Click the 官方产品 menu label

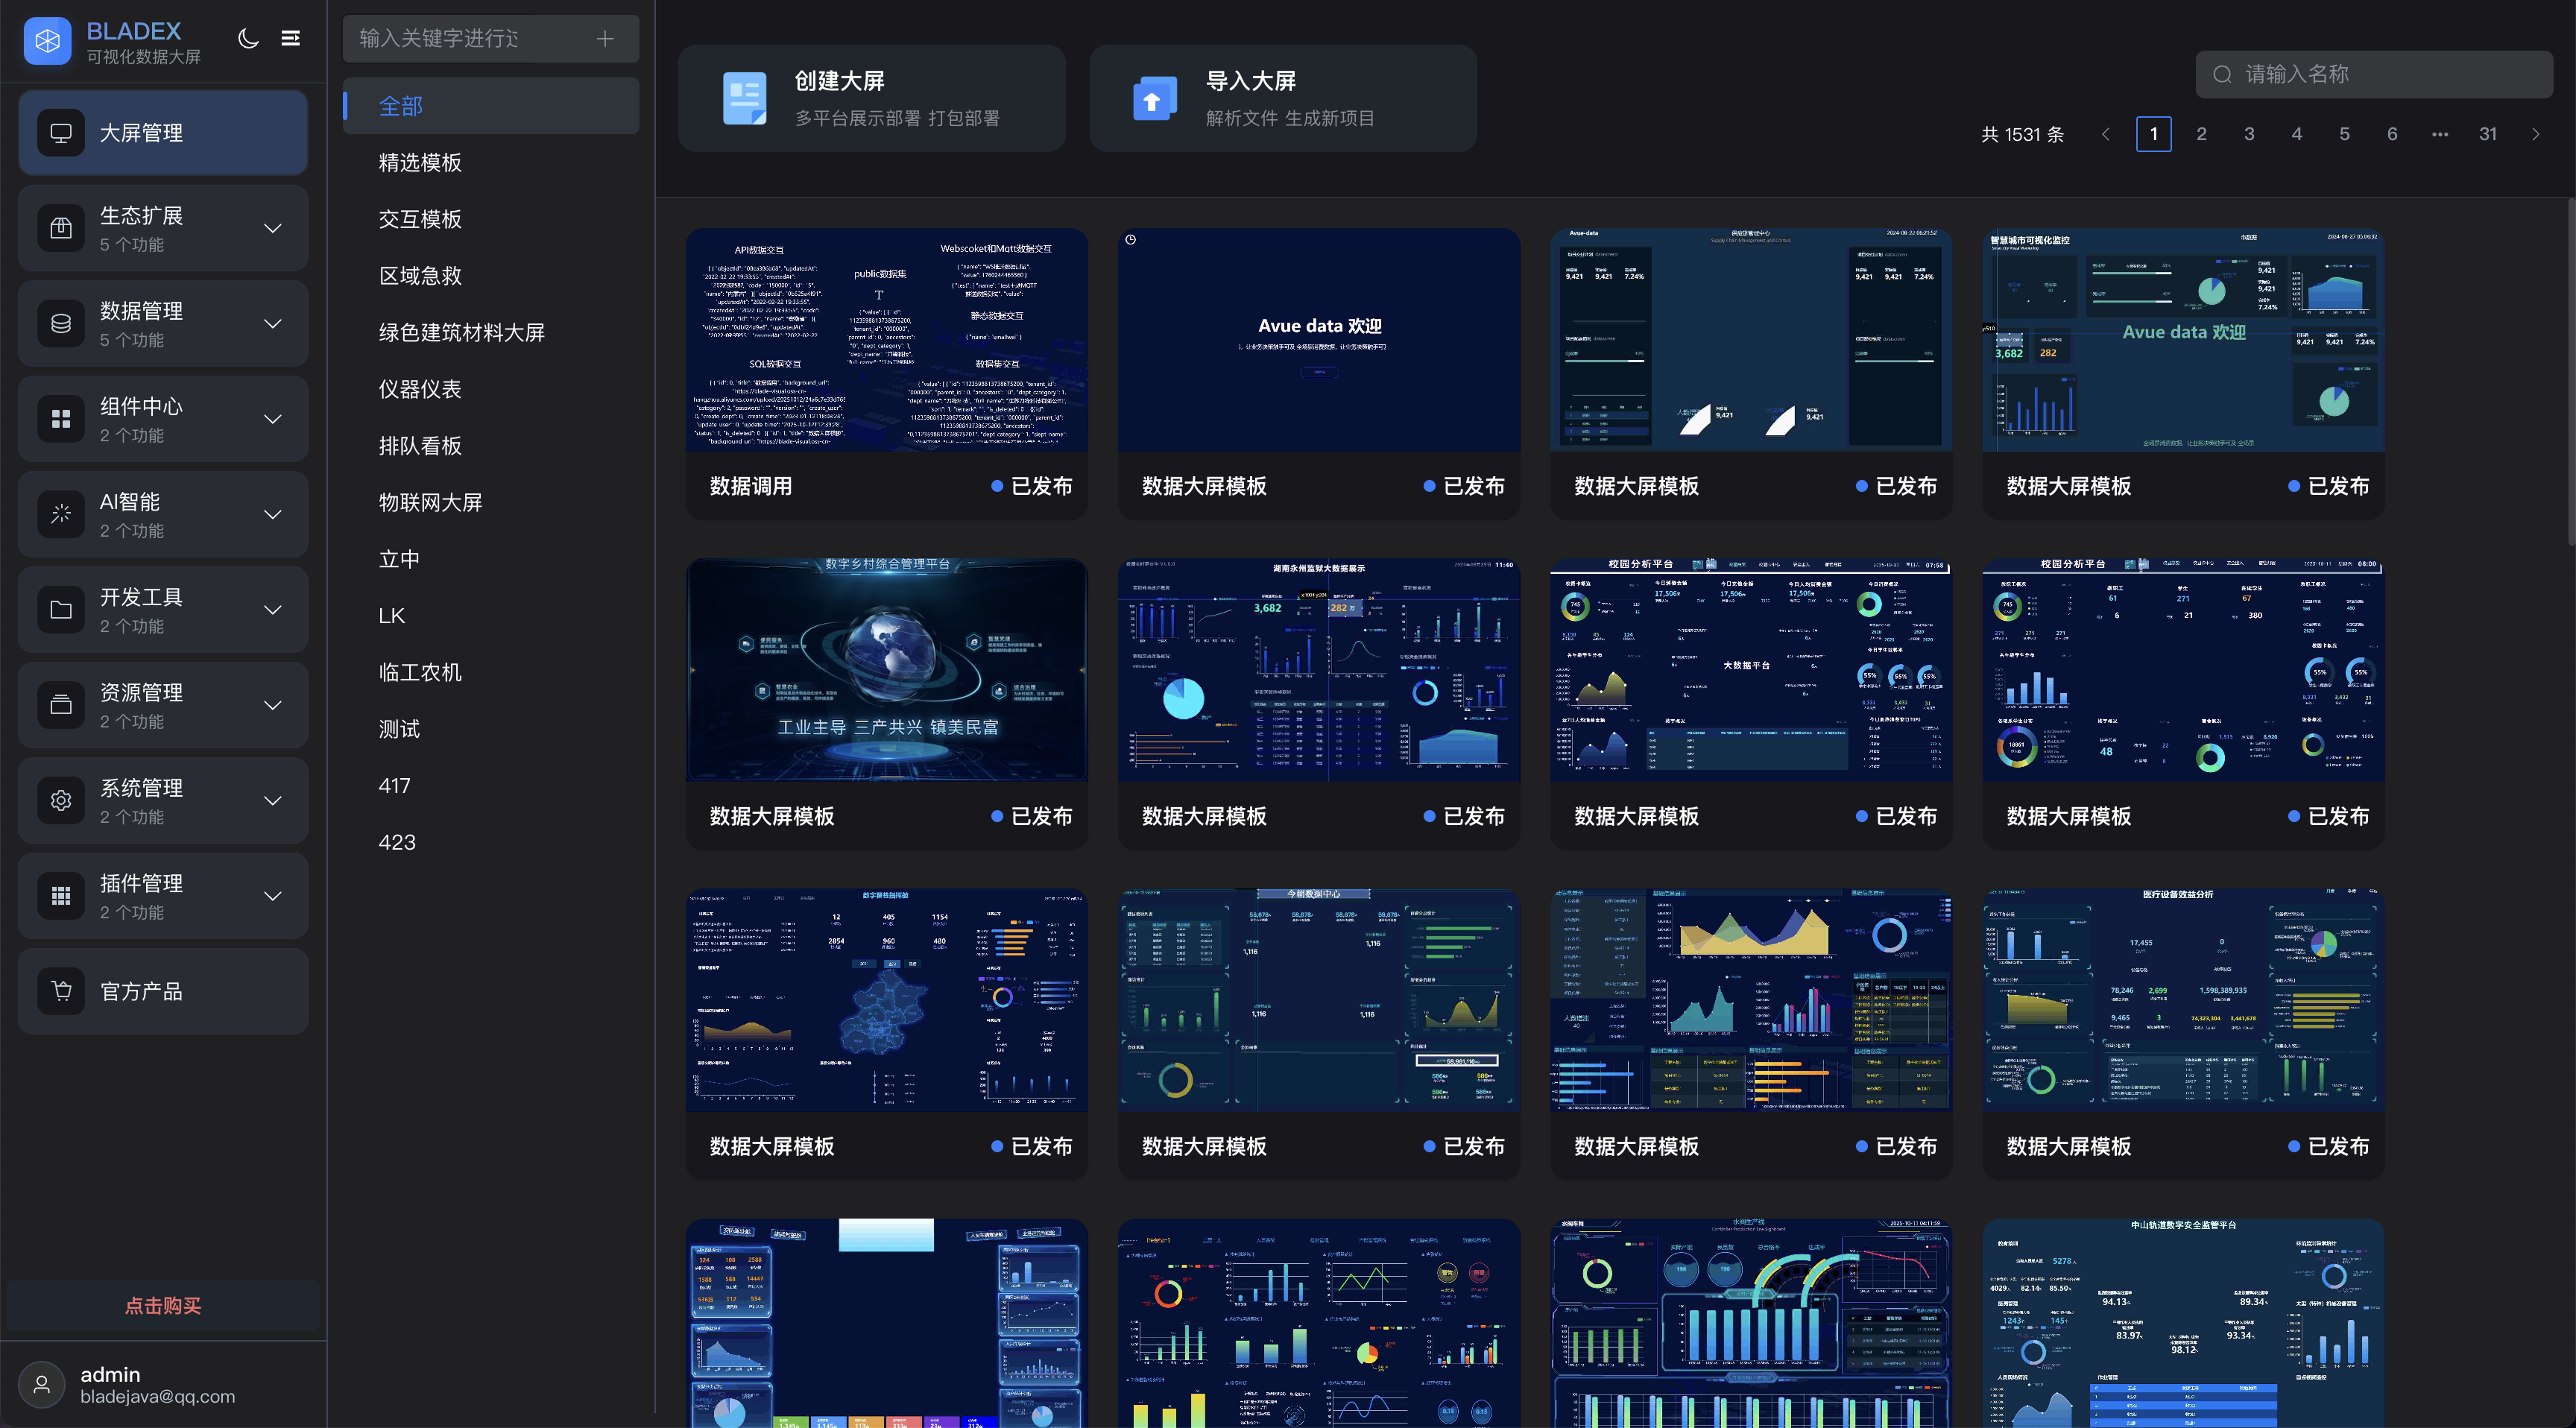[x=141, y=991]
